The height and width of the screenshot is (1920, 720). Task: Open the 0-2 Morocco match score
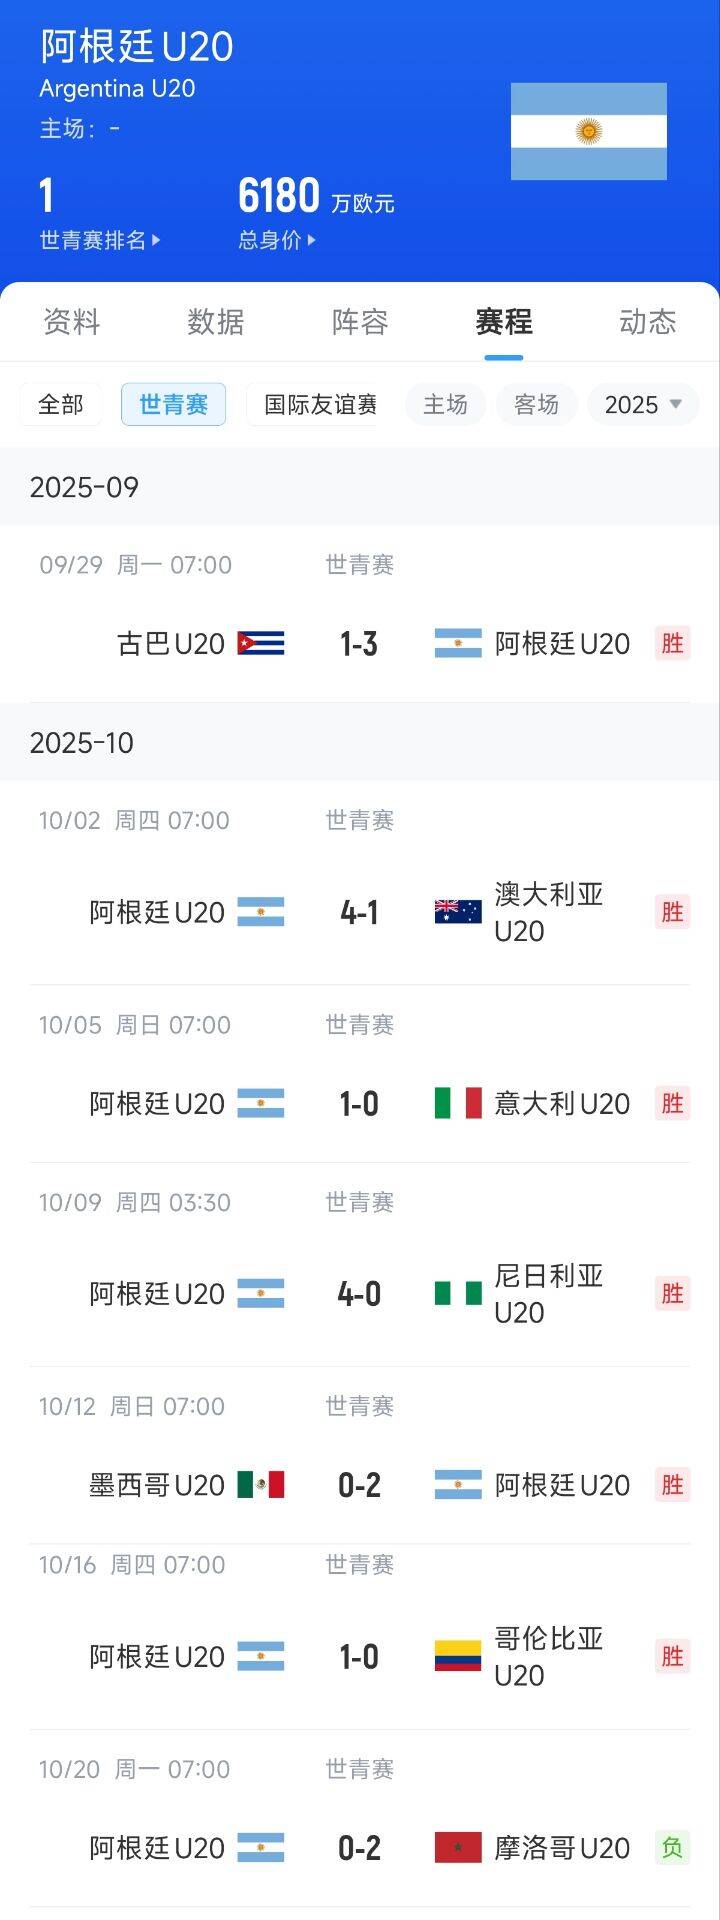tap(359, 1848)
